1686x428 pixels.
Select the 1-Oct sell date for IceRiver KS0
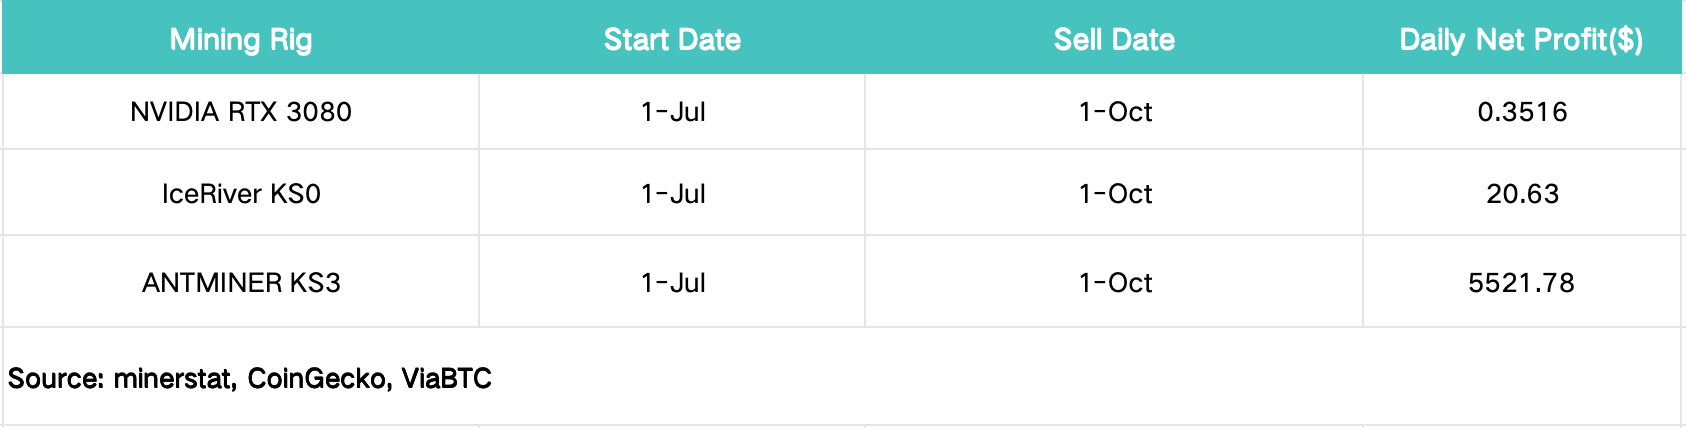tap(1115, 194)
